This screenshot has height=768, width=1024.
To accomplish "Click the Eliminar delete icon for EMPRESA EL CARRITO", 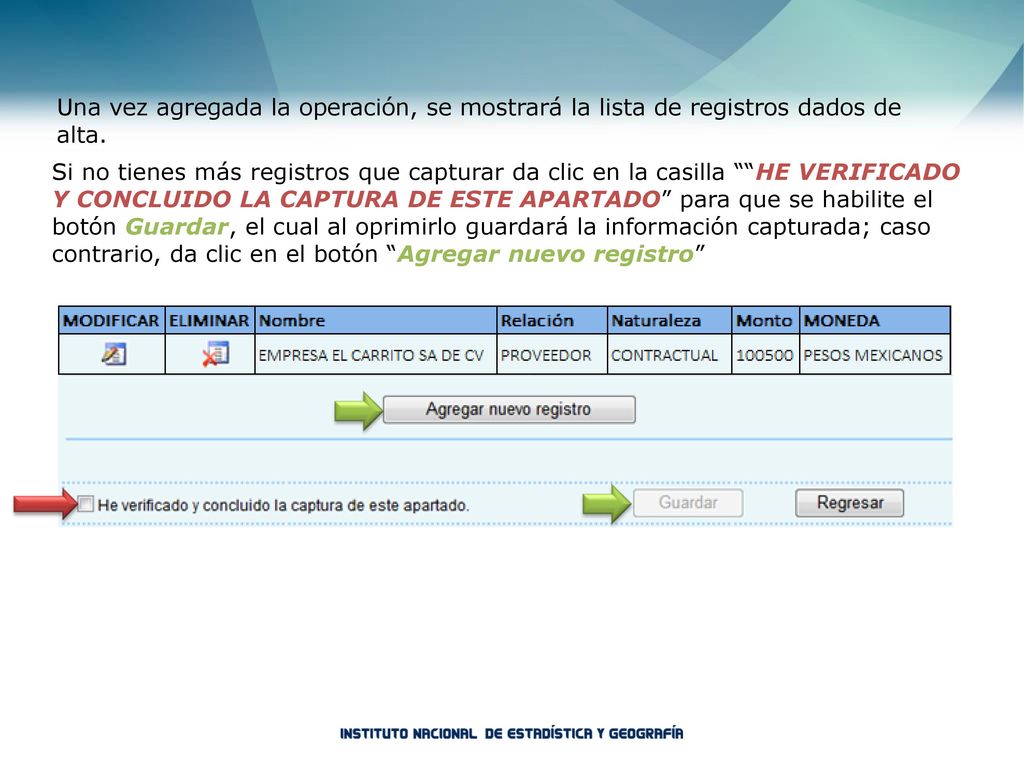I will tap(215, 354).
